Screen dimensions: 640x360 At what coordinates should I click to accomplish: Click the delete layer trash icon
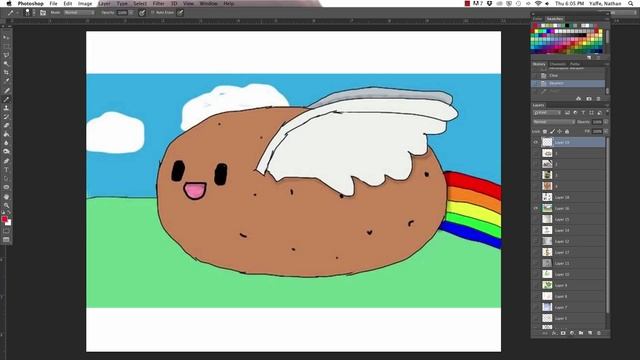pos(599,333)
